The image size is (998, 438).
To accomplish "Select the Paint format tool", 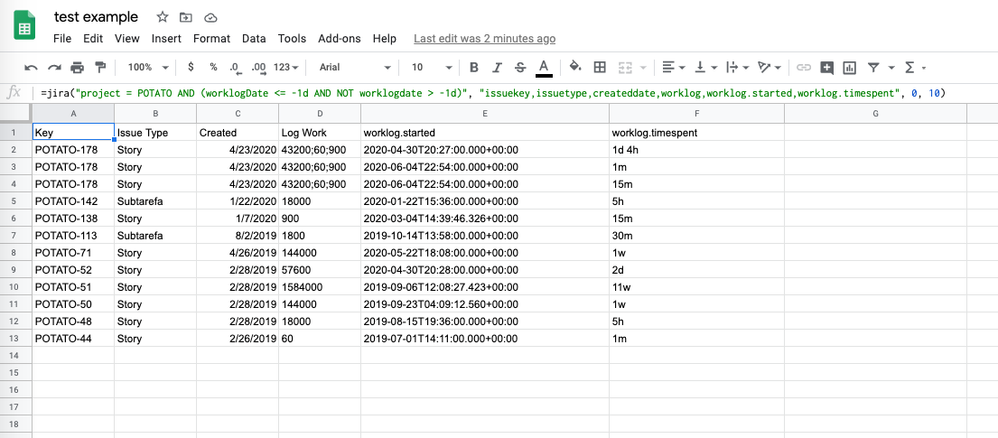I will coord(100,67).
